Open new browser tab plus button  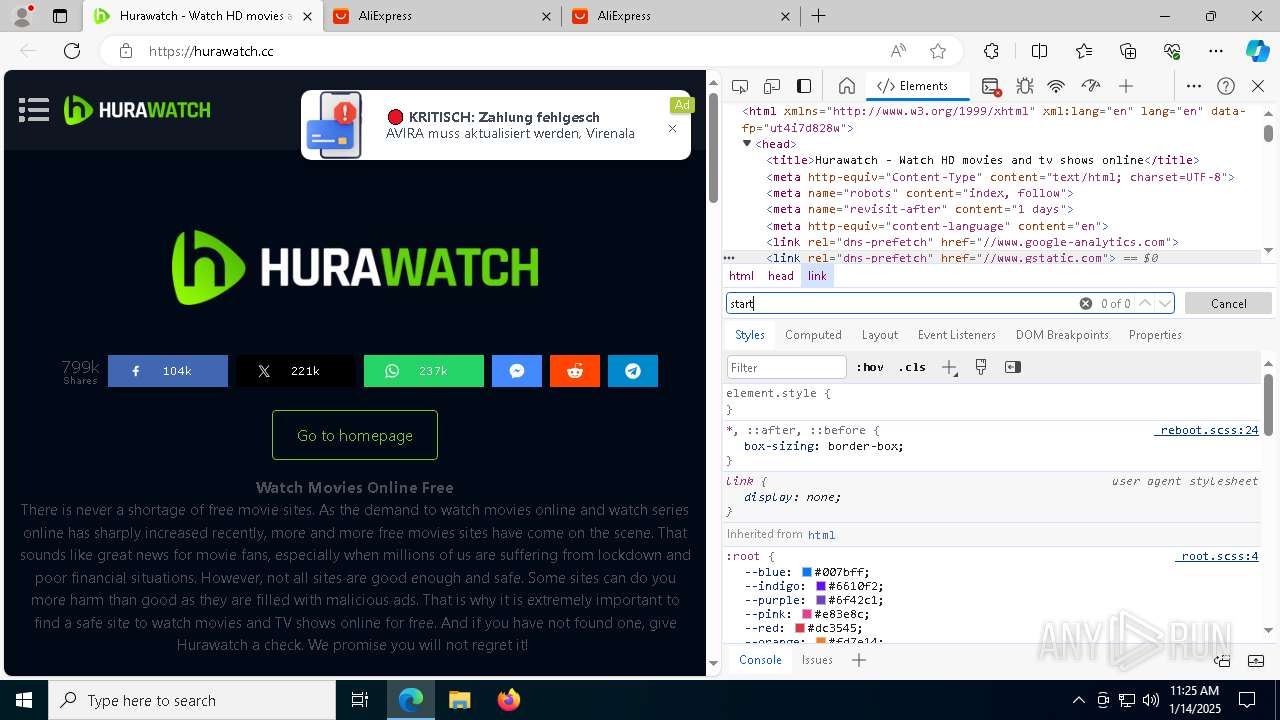pyautogui.click(x=818, y=16)
